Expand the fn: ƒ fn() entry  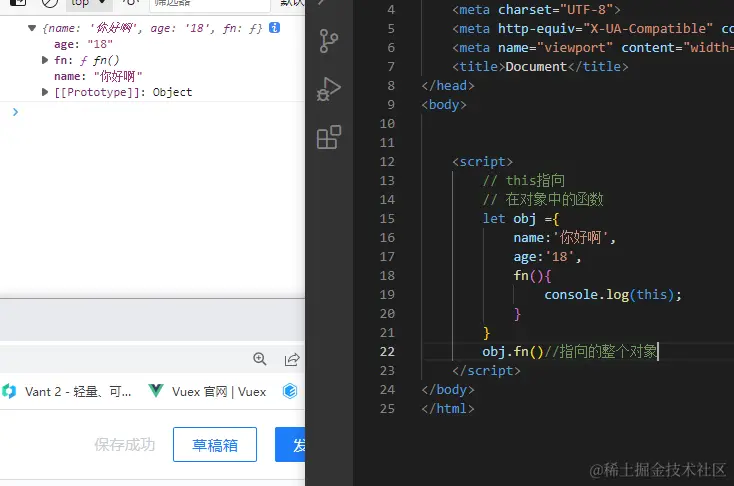[x=45, y=60]
